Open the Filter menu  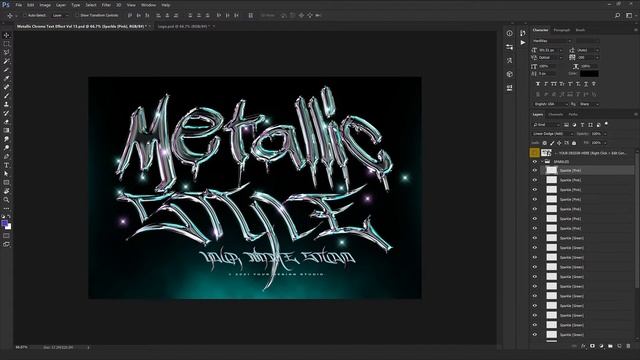tap(106, 5)
